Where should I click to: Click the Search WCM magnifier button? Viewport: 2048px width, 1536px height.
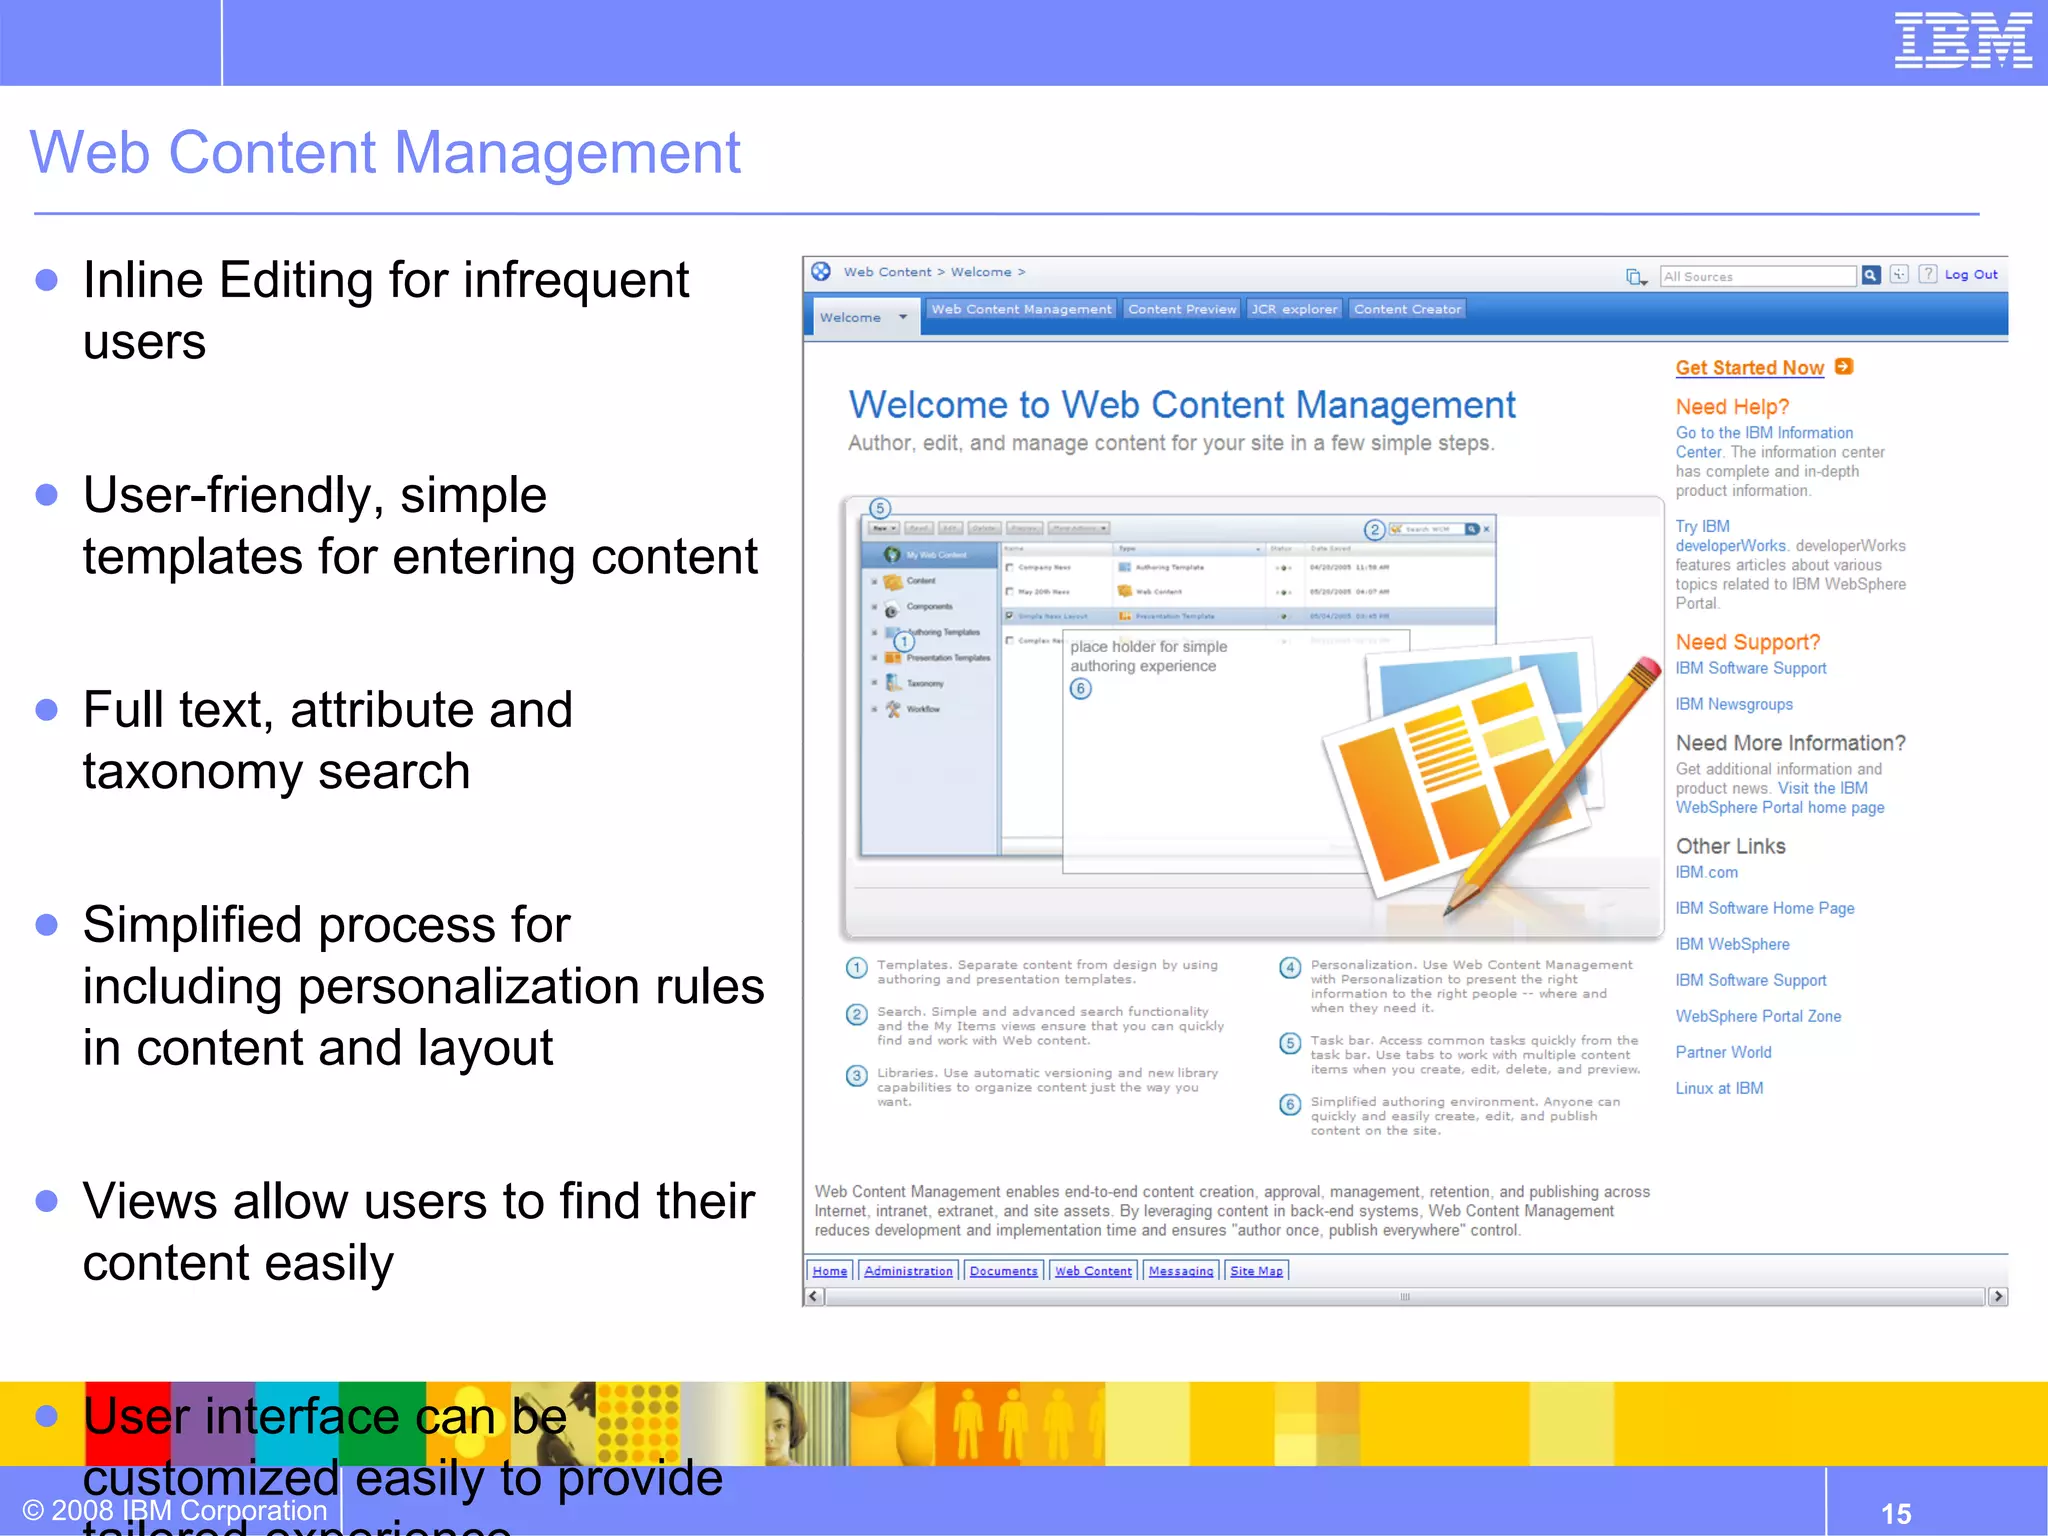tap(1472, 529)
